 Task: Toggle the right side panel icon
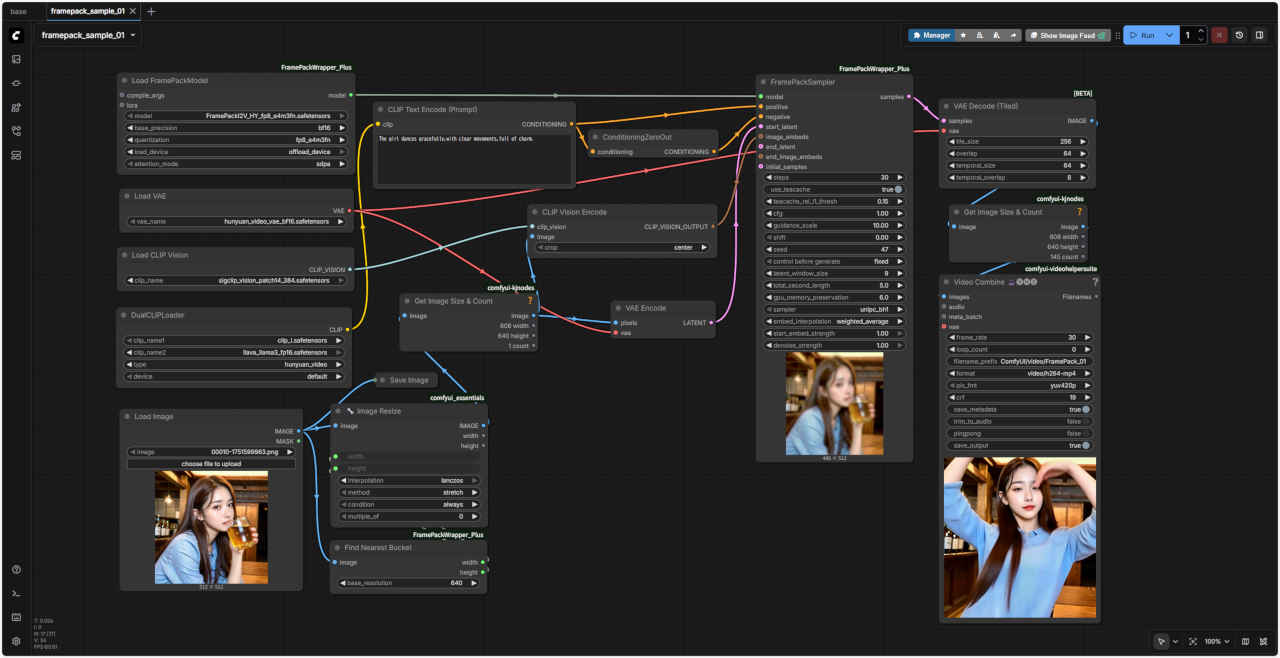tap(1260, 35)
